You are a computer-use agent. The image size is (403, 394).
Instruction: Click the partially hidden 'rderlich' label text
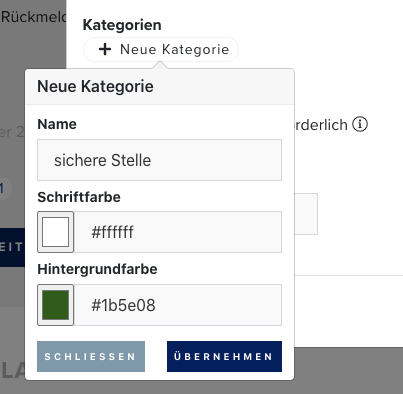pyautogui.click(x=321, y=125)
